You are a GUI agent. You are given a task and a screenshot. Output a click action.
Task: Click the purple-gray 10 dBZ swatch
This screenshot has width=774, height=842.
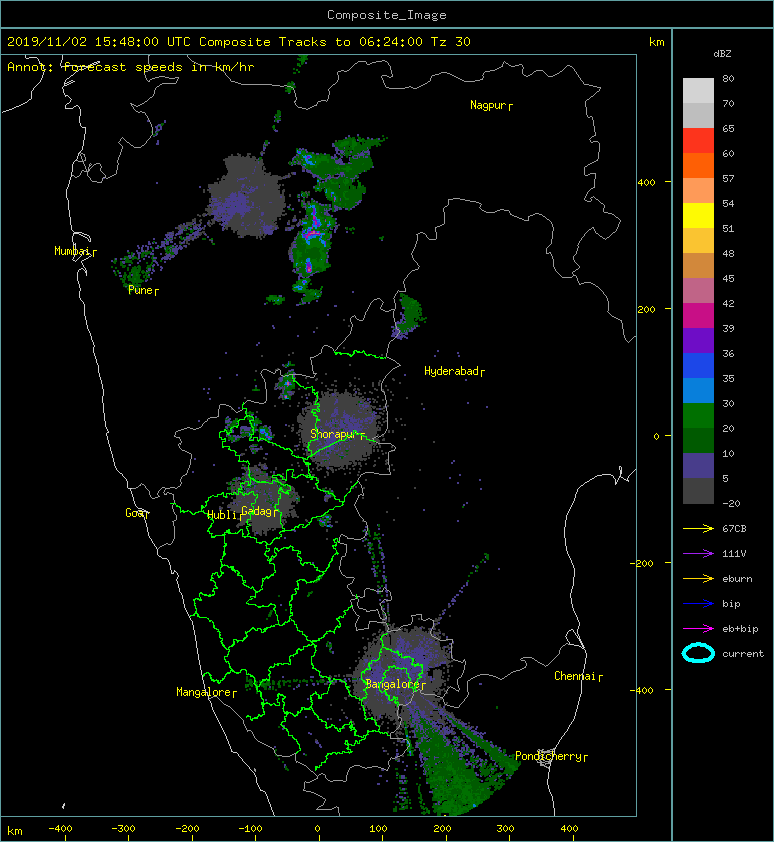click(698, 466)
